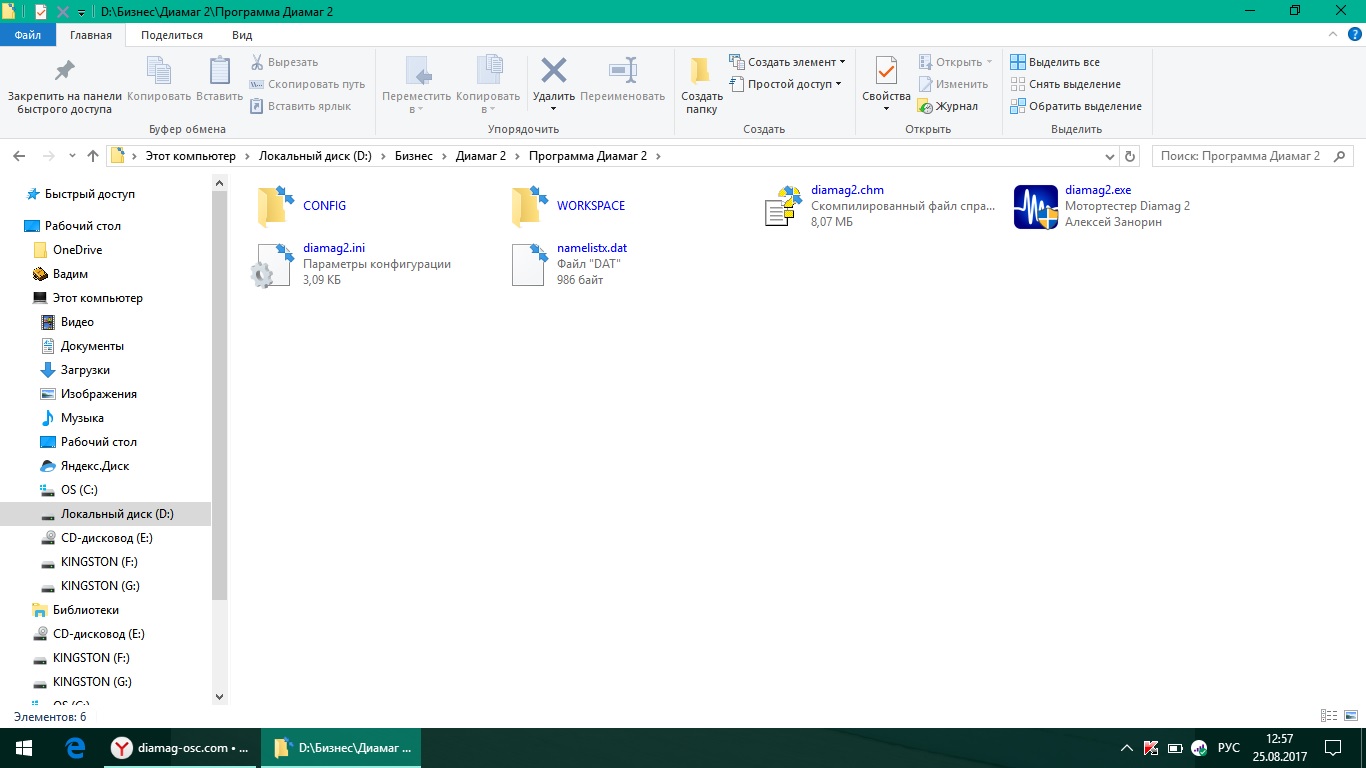
Task: Click the Переименовать rename button
Action: [622, 80]
